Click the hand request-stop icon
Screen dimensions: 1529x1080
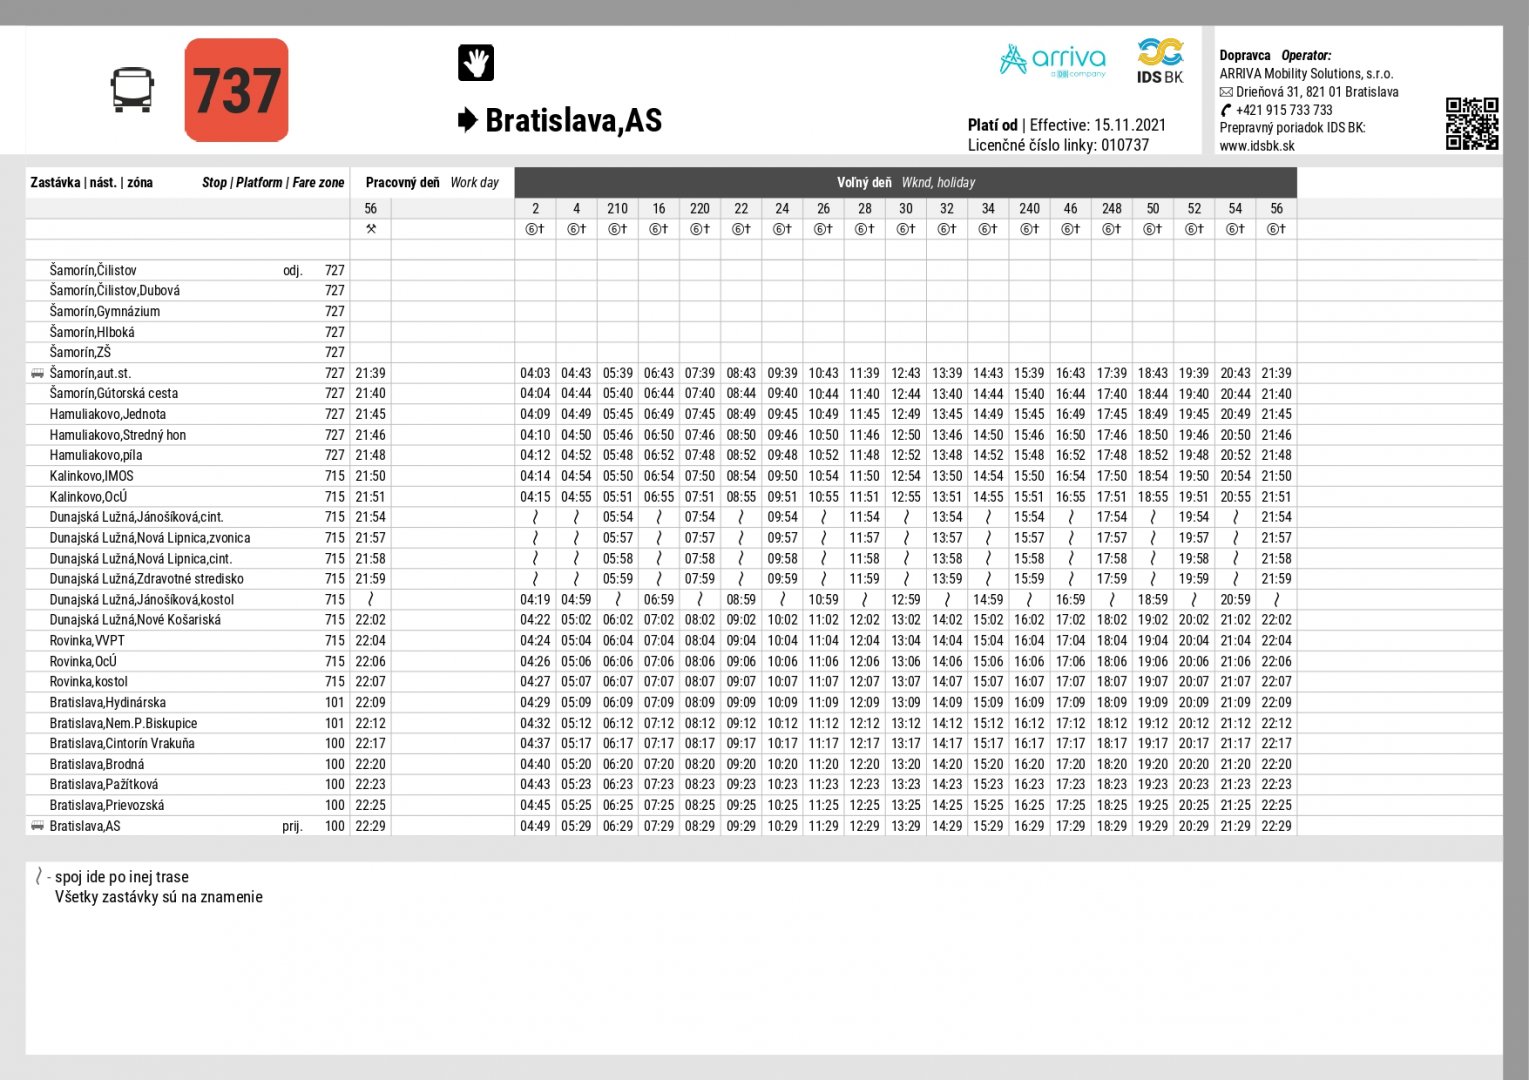pyautogui.click(x=476, y=63)
